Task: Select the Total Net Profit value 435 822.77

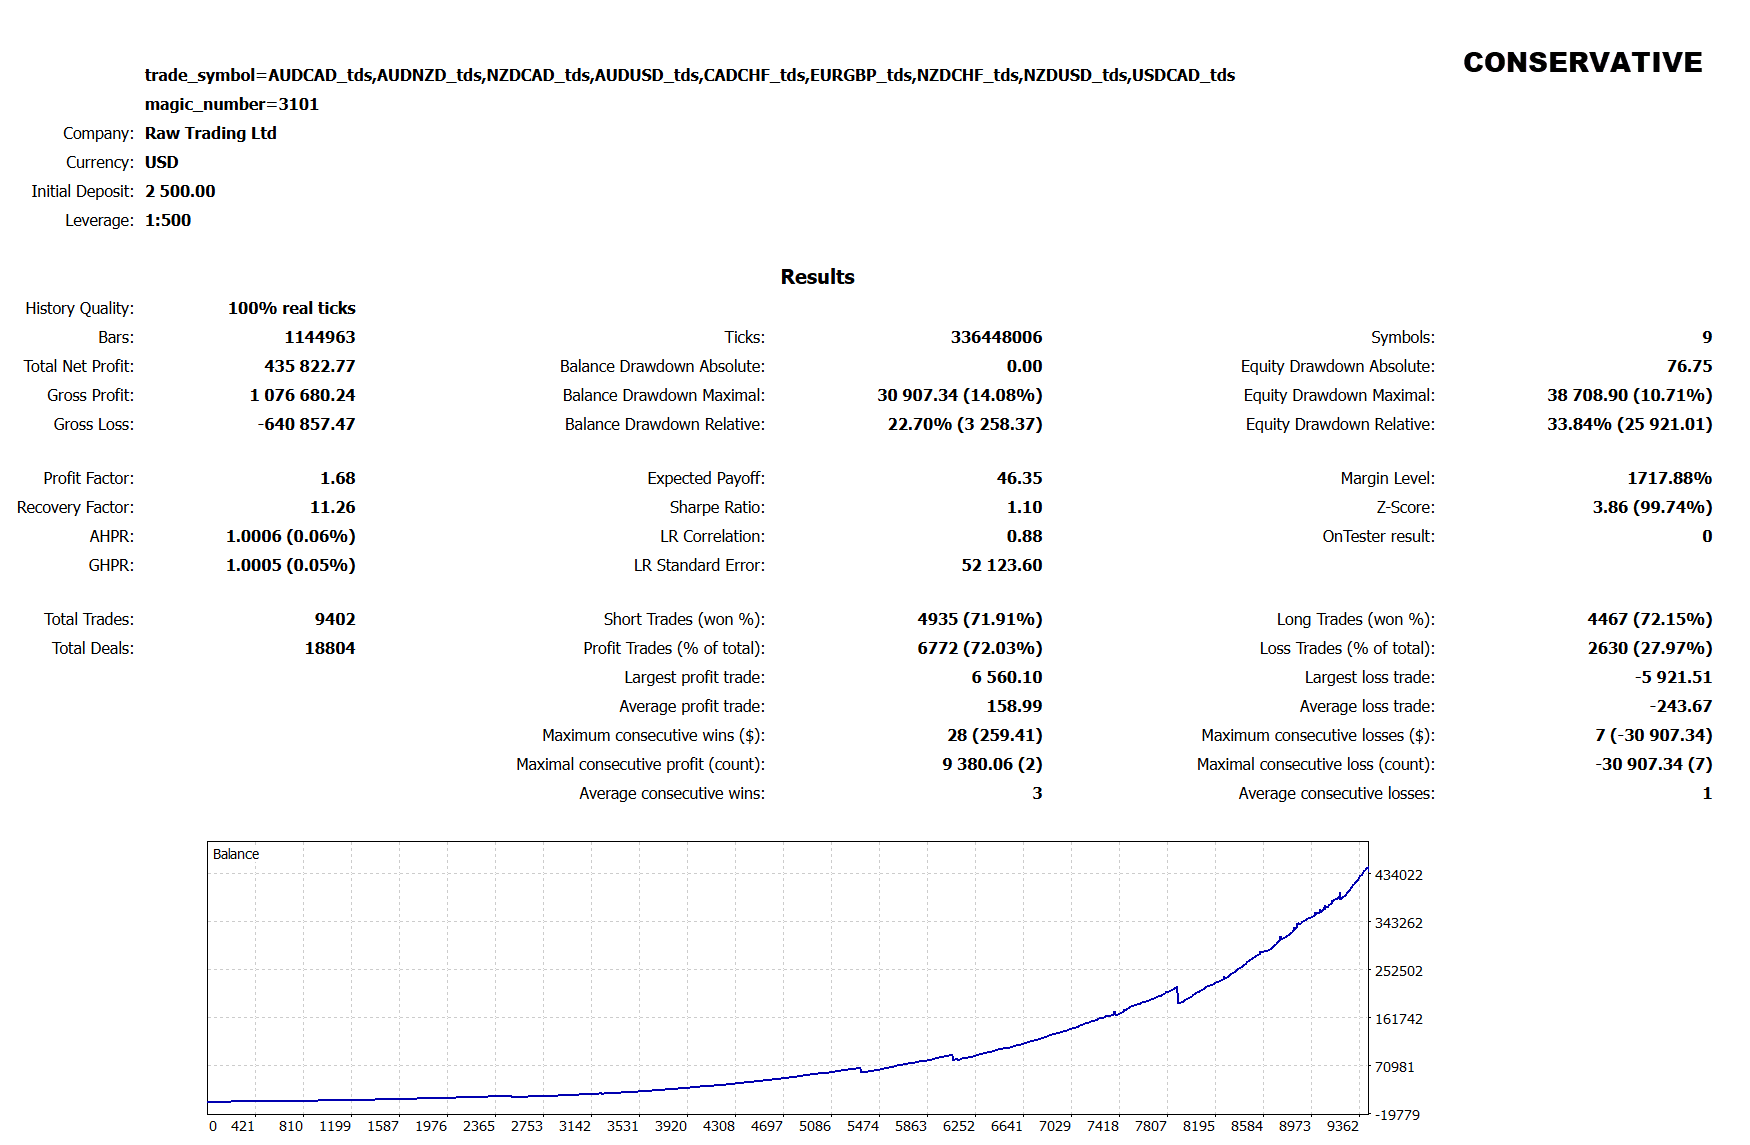Action: [309, 366]
